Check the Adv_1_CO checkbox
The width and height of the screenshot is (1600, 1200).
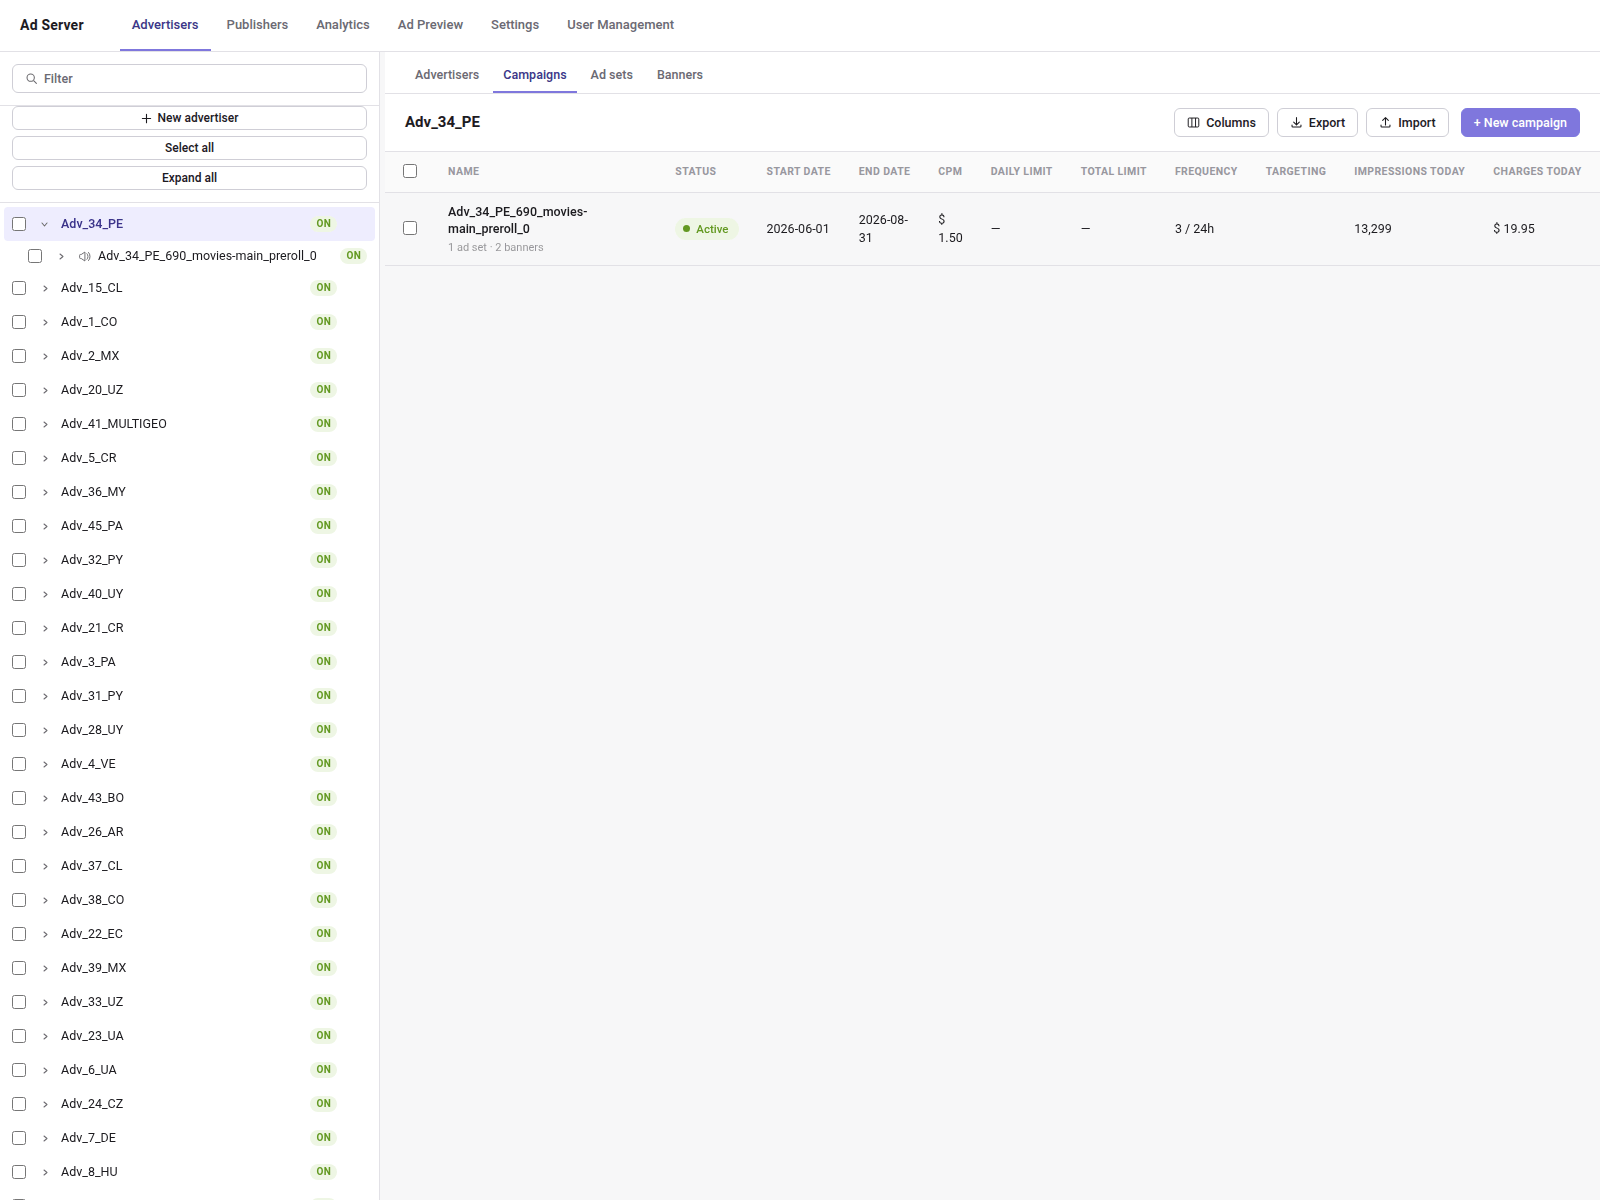(19, 322)
